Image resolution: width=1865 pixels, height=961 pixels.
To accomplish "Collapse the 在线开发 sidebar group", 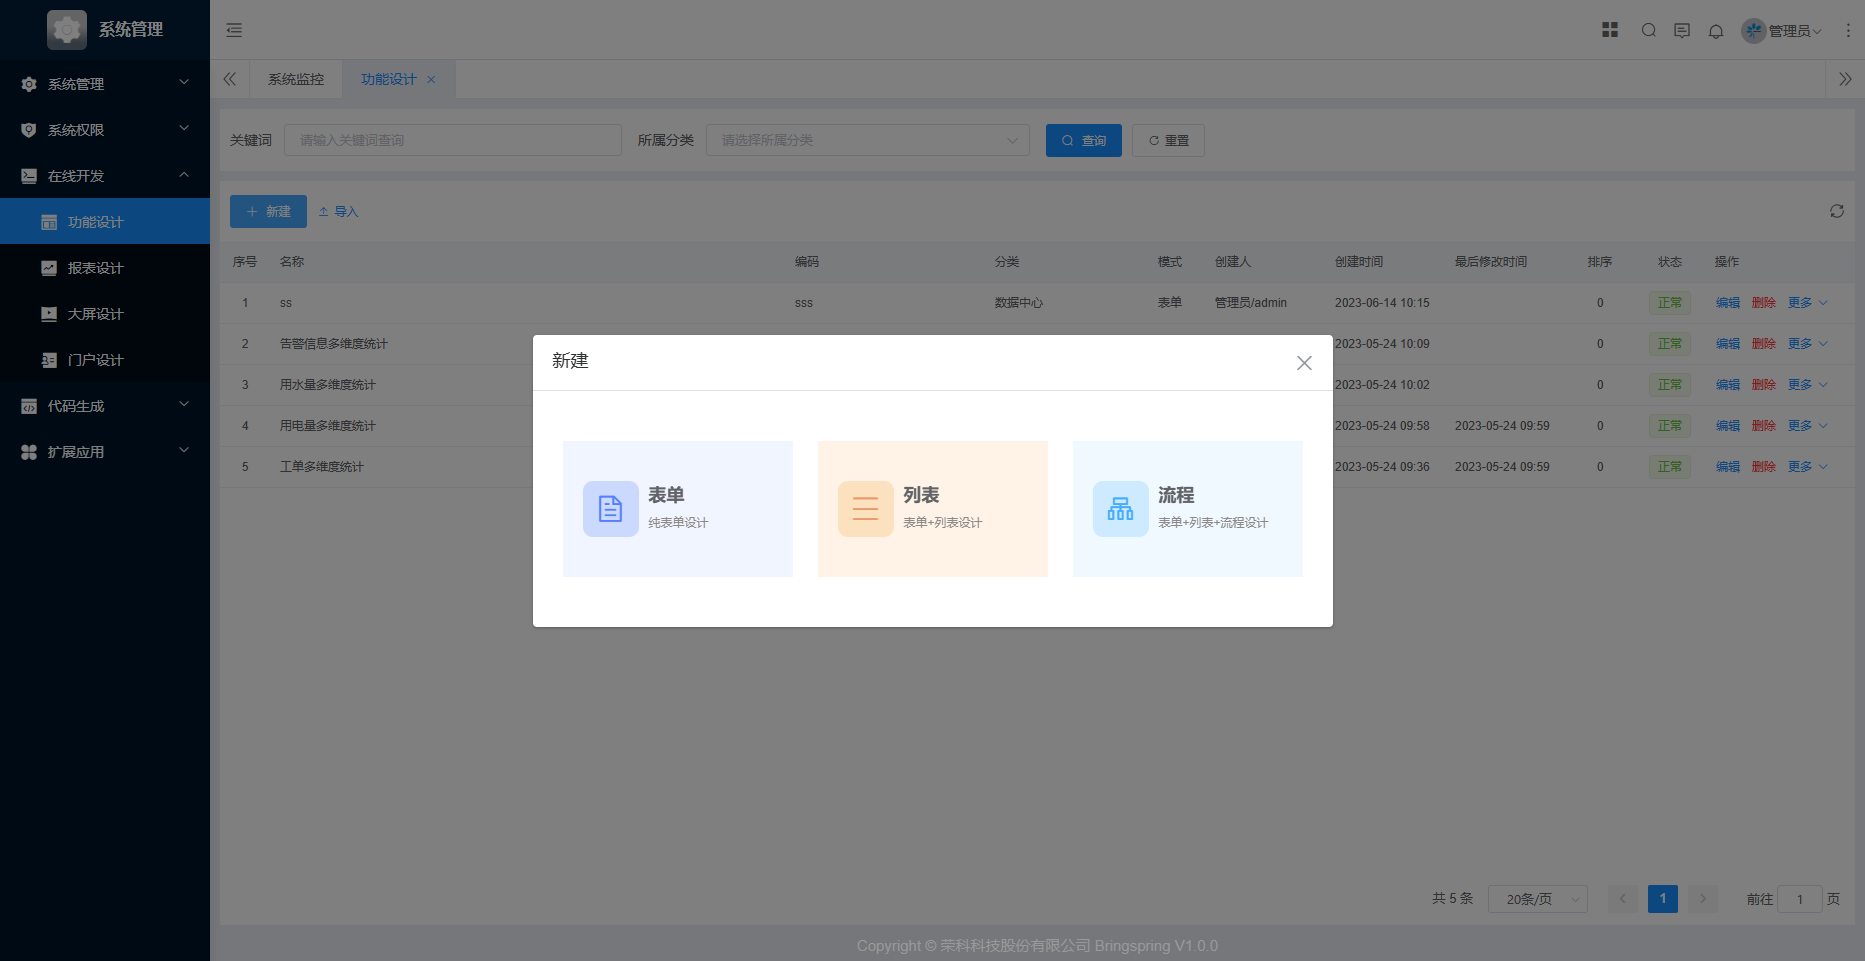I will pos(105,176).
